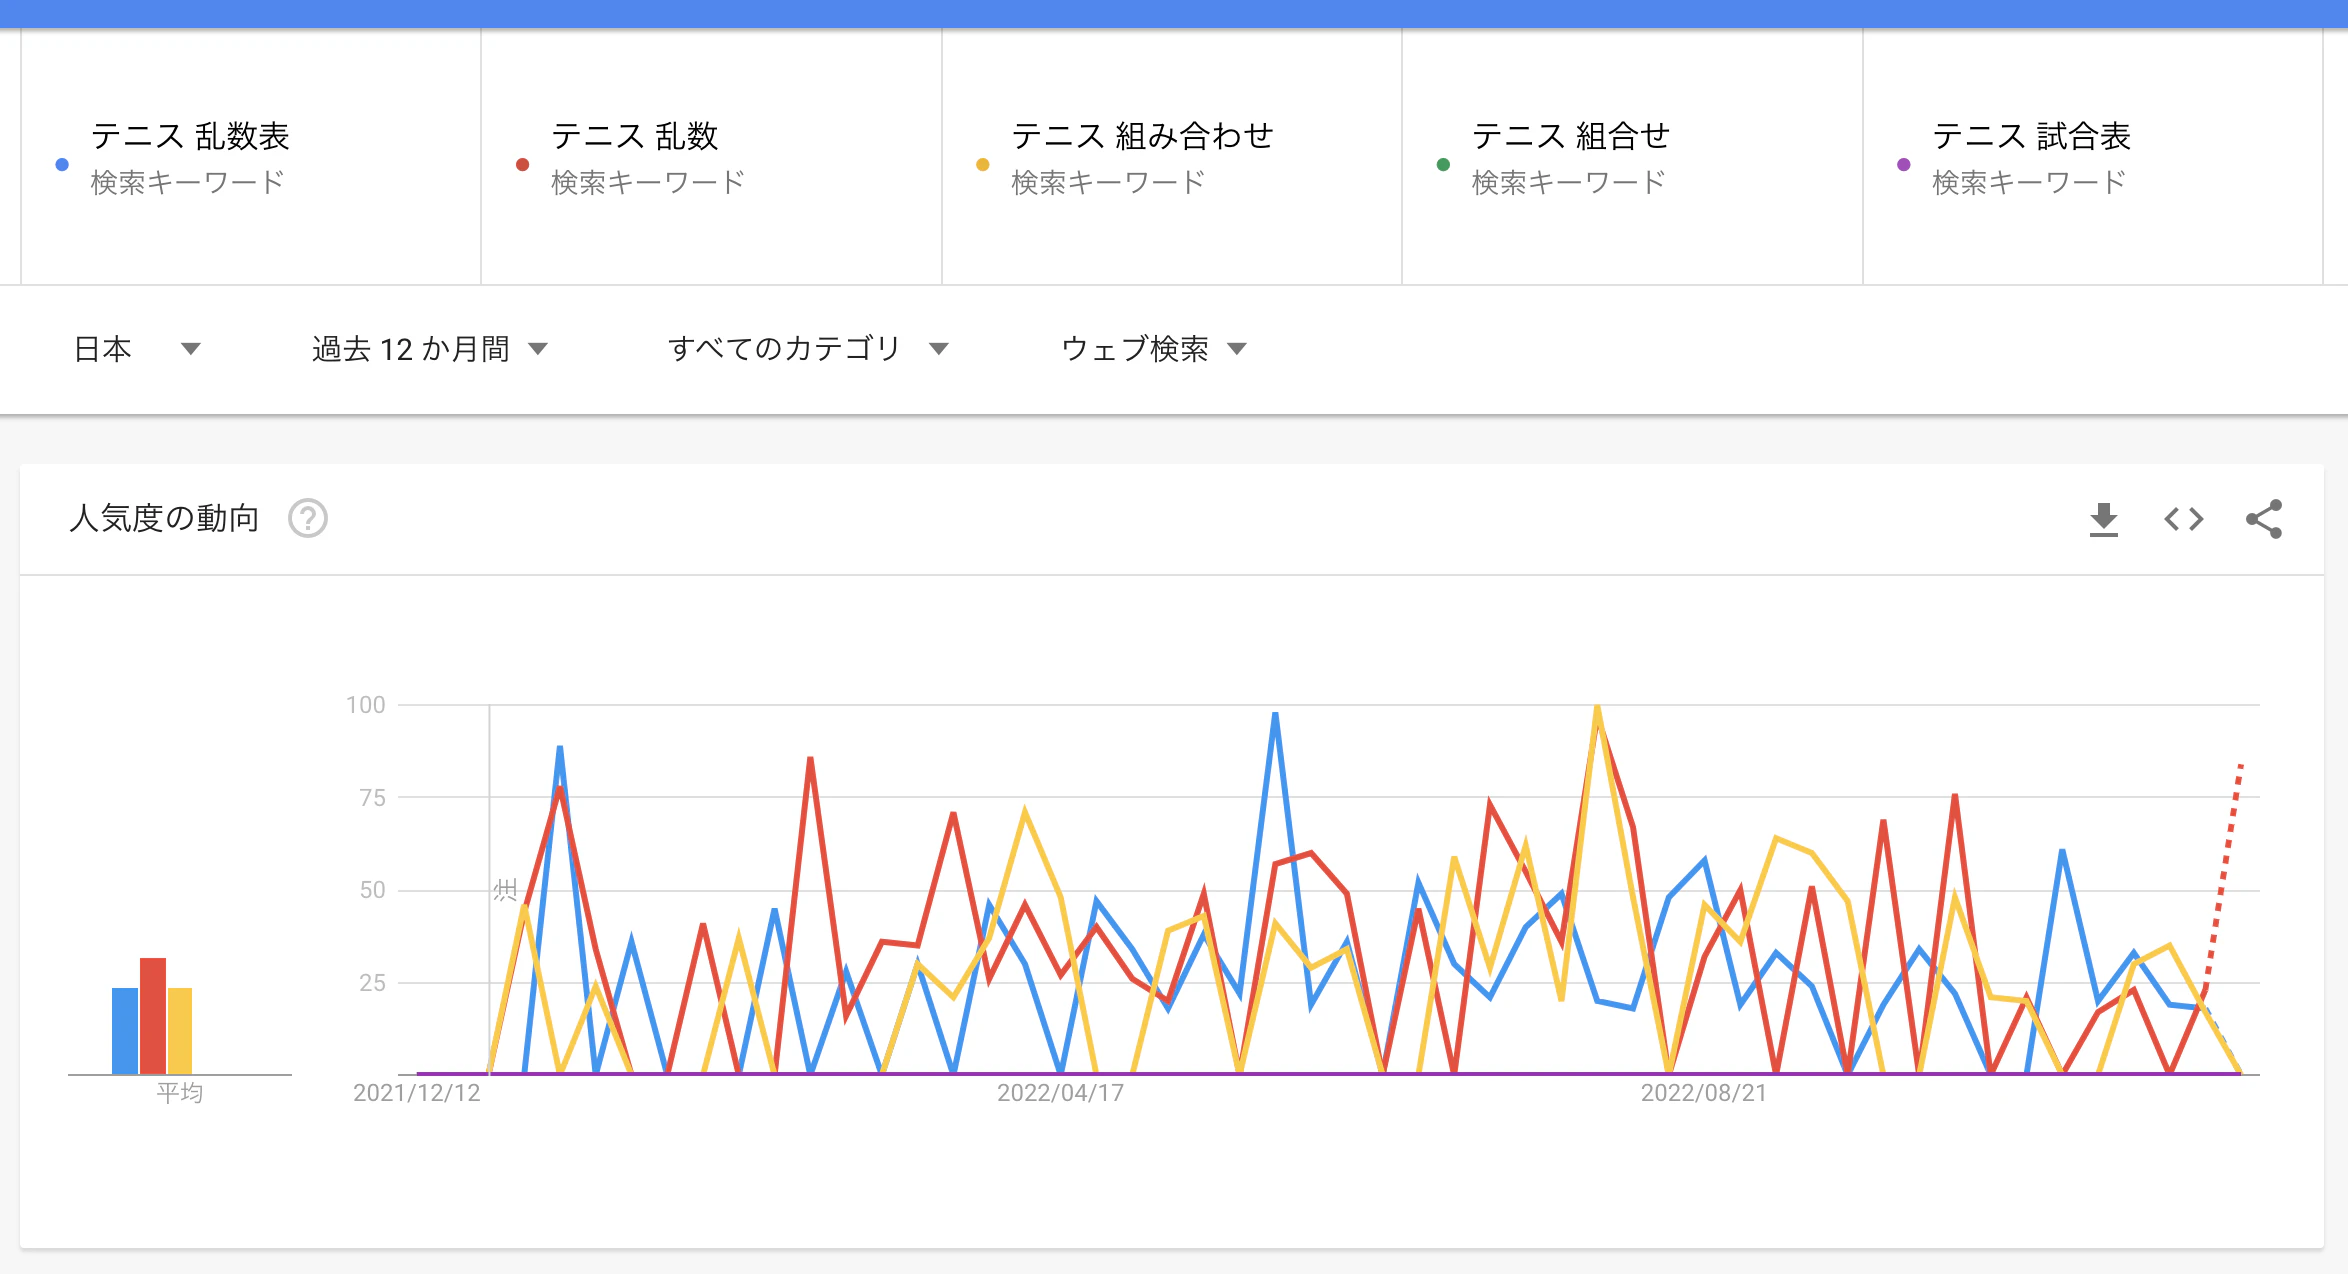Click the green dot for テニス 組合せ
2348x1274 pixels.
click(x=1443, y=164)
